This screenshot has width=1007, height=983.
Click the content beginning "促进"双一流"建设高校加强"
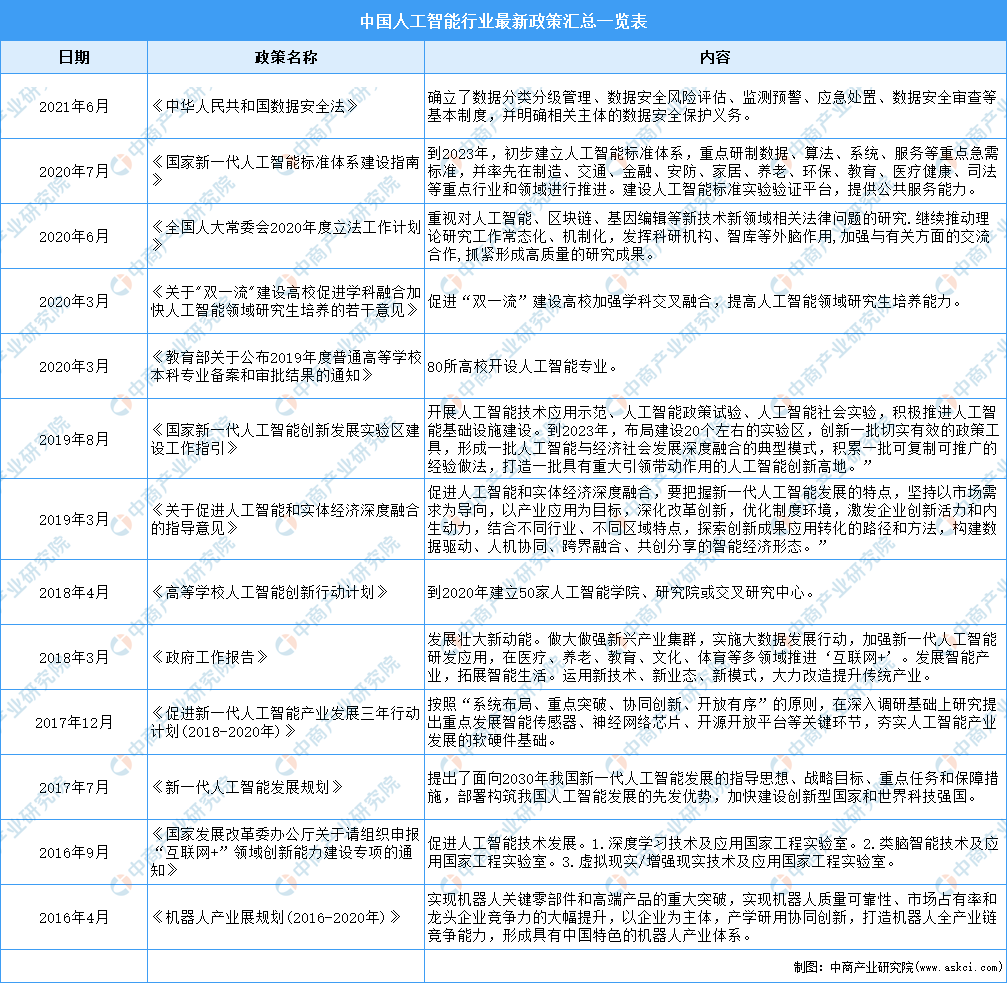click(x=695, y=301)
